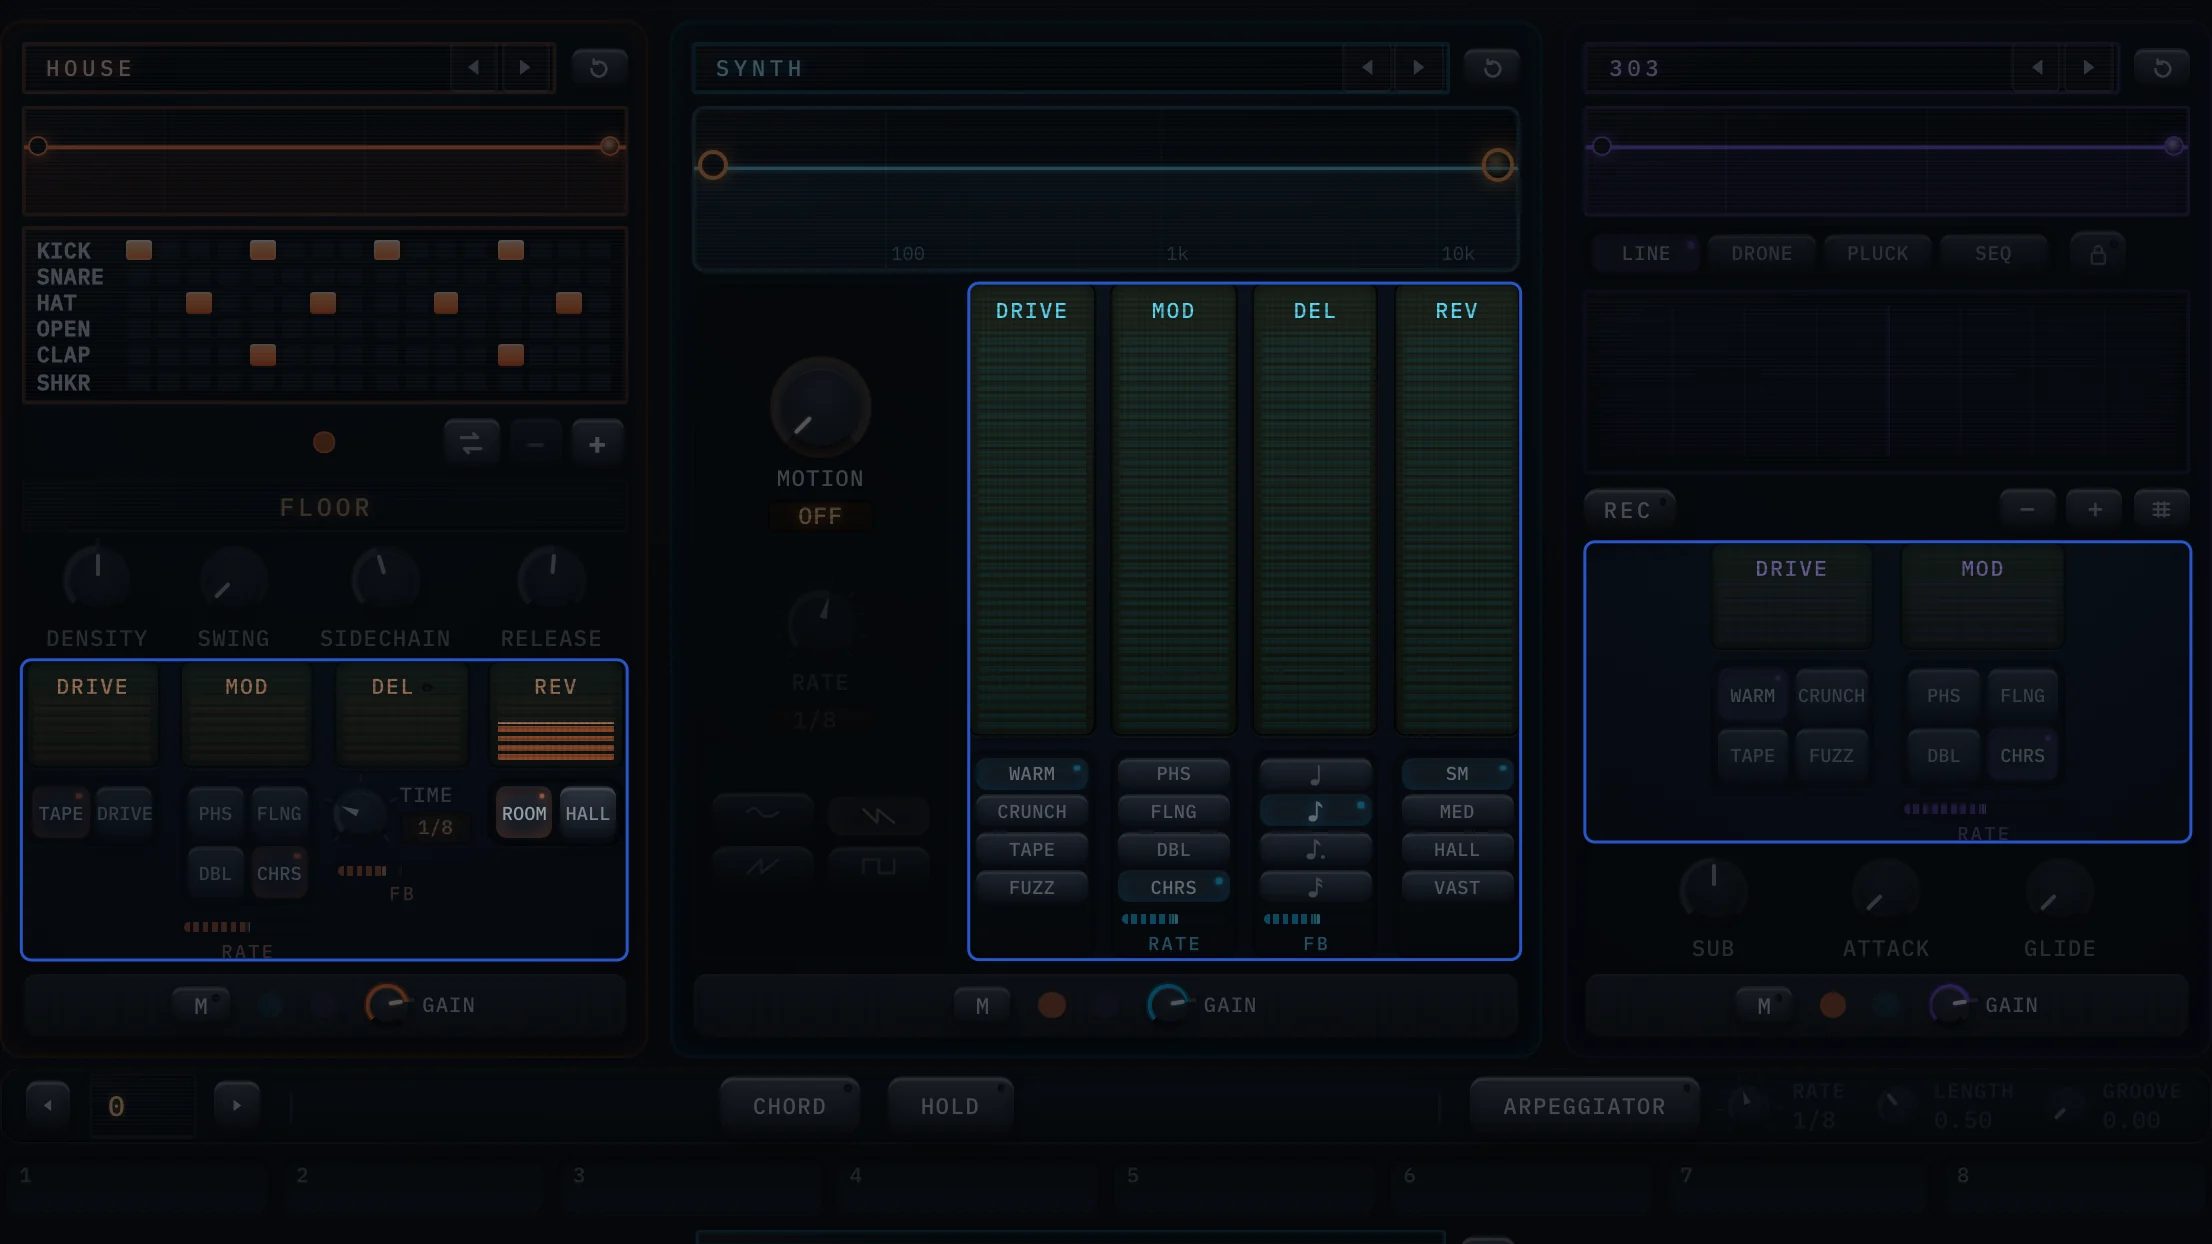Click the lock icon next to SEQ
Image resolution: width=2212 pixels, height=1244 pixels.
tap(2098, 253)
